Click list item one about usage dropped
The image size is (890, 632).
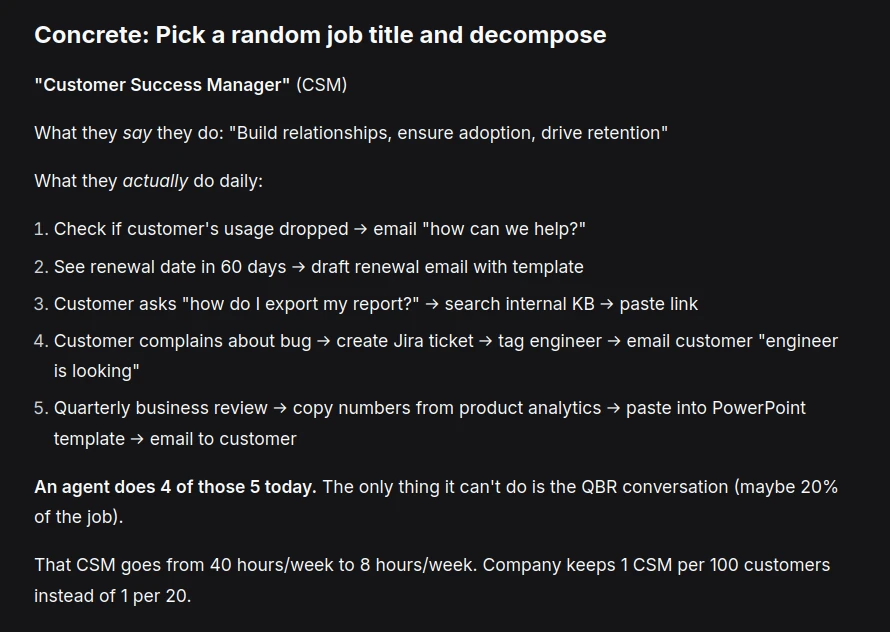point(200,229)
